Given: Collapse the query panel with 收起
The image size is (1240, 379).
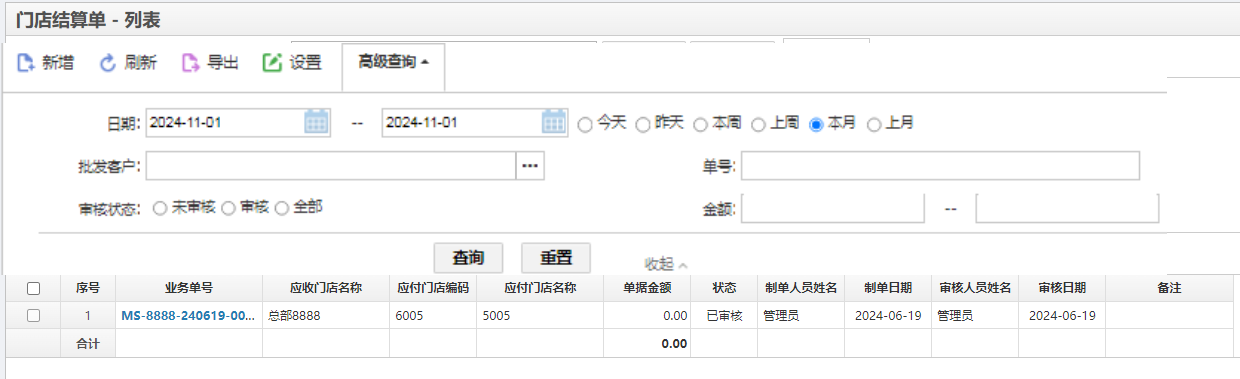Looking at the screenshot, I should 666,264.
